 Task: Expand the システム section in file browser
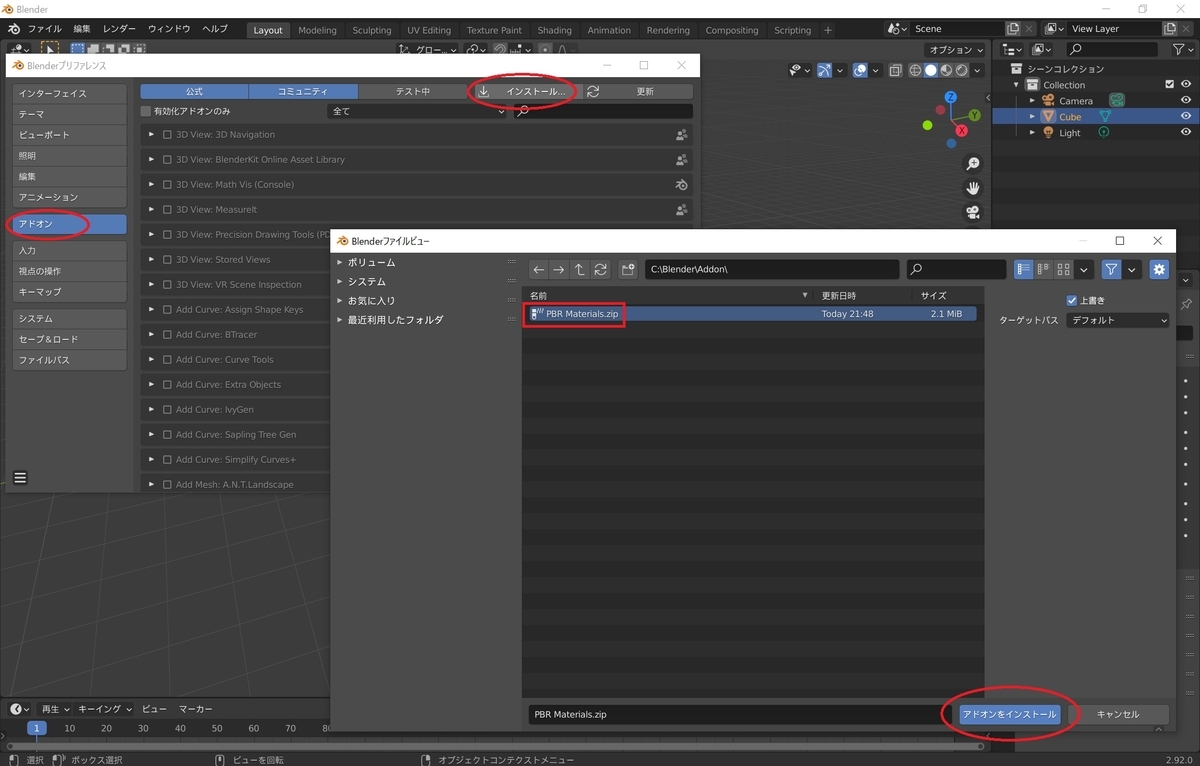340,281
